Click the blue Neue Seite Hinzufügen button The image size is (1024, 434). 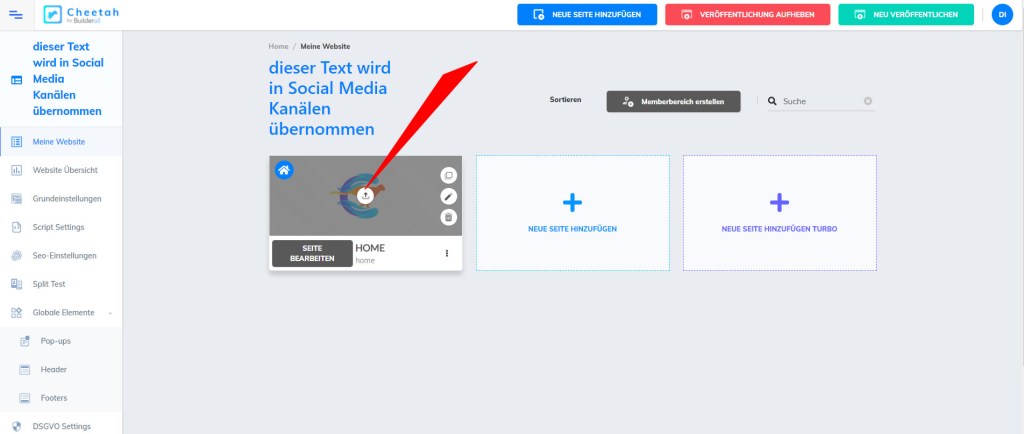click(x=587, y=15)
